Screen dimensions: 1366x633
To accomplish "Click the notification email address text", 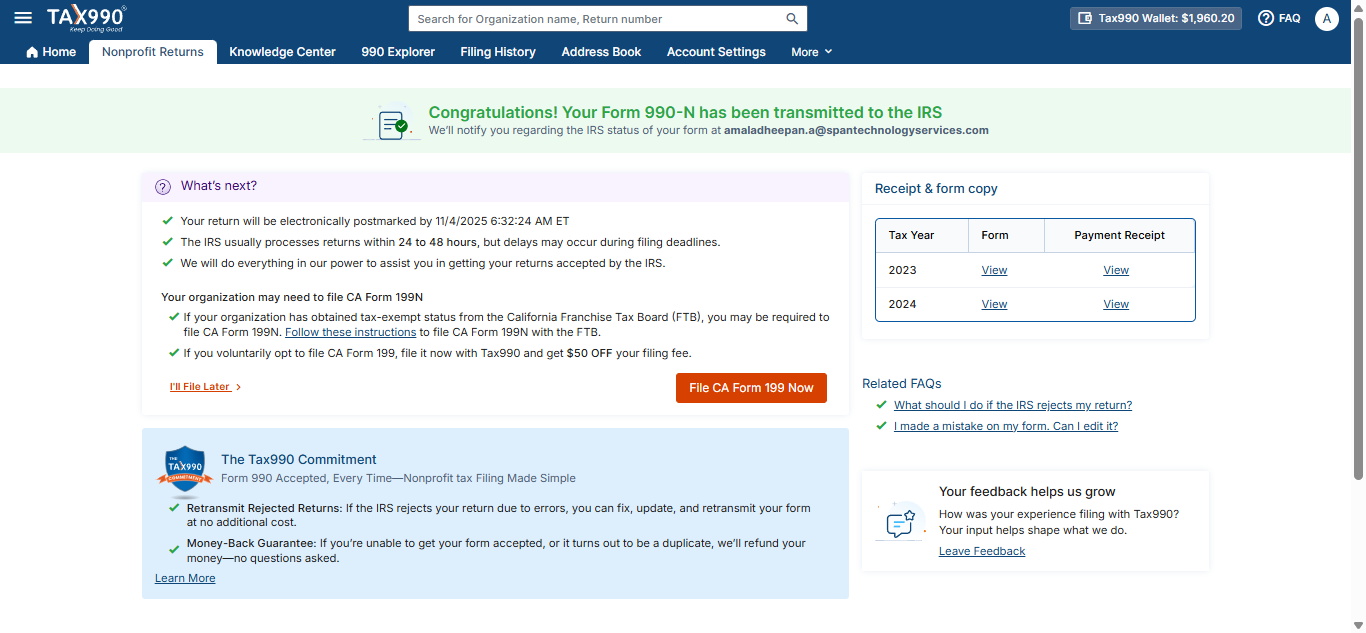I will tap(856, 130).
